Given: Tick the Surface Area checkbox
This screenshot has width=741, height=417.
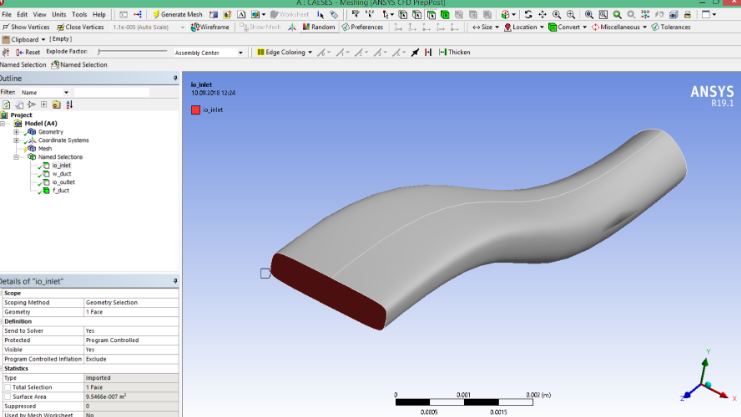Looking at the screenshot, I should point(7,395).
